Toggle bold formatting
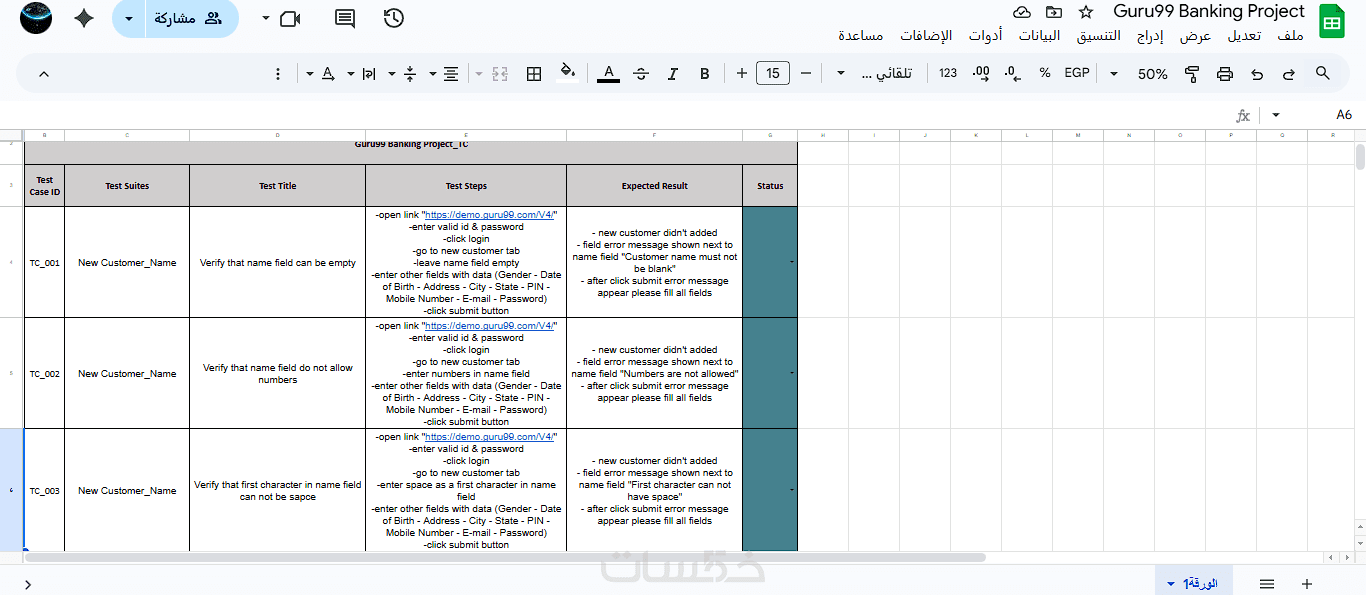 pos(705,73)
